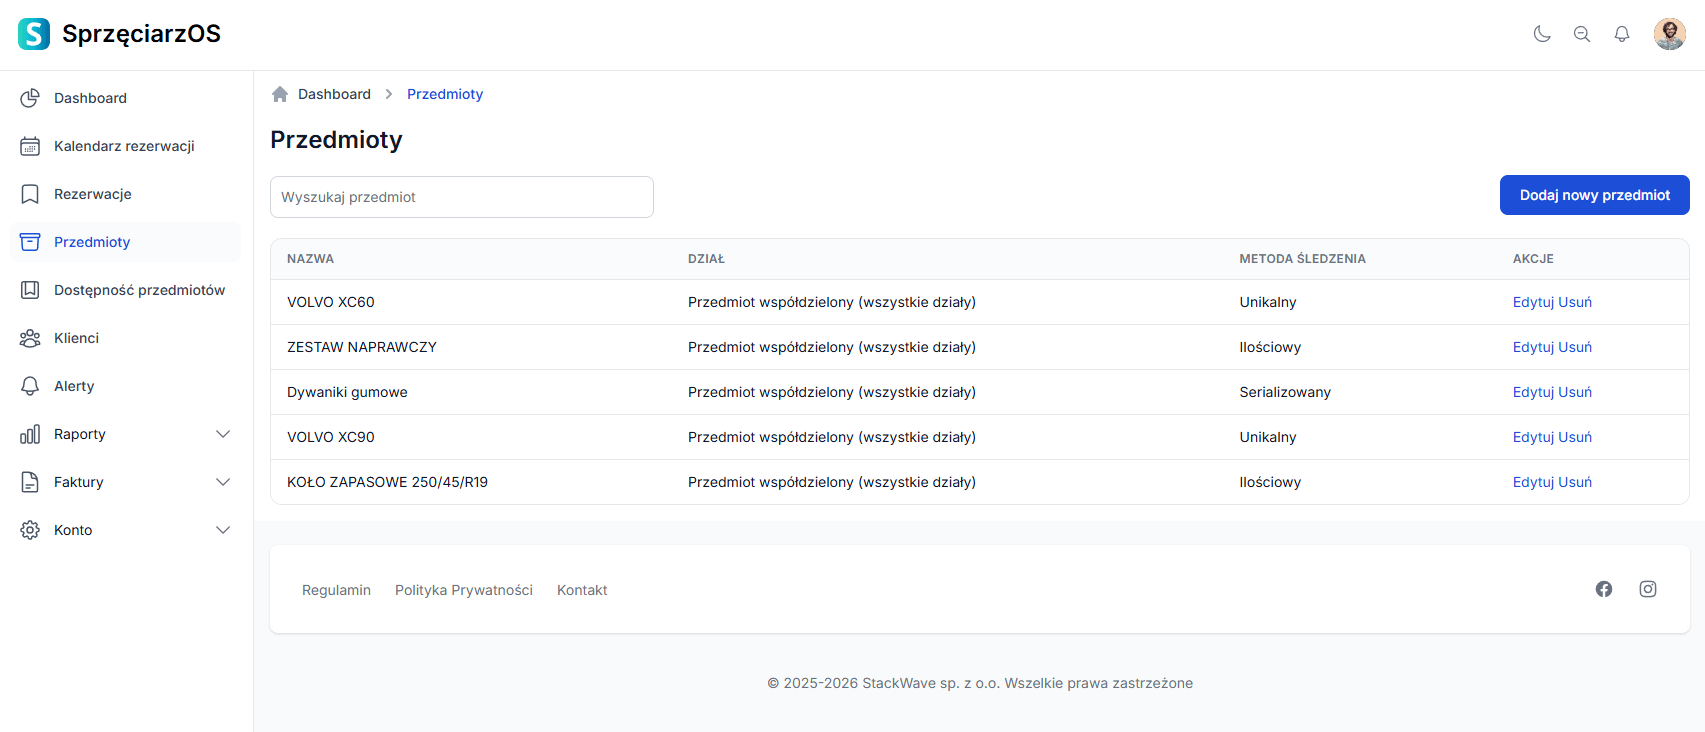Toggle dark mode with the moon icon
Viewport: 1705px width, 732px height.
tap(1542, 34)
